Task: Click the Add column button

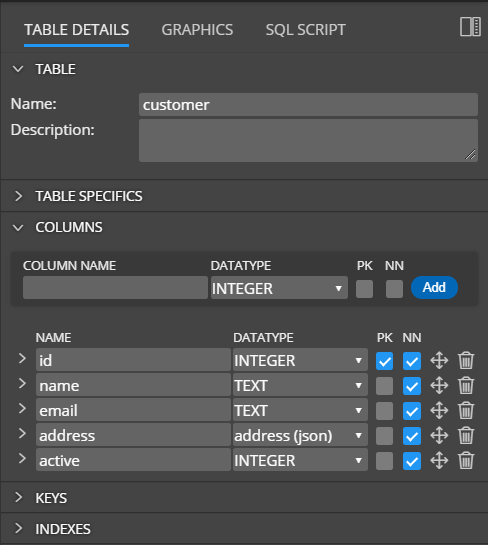Action: [x=434, y=287]
